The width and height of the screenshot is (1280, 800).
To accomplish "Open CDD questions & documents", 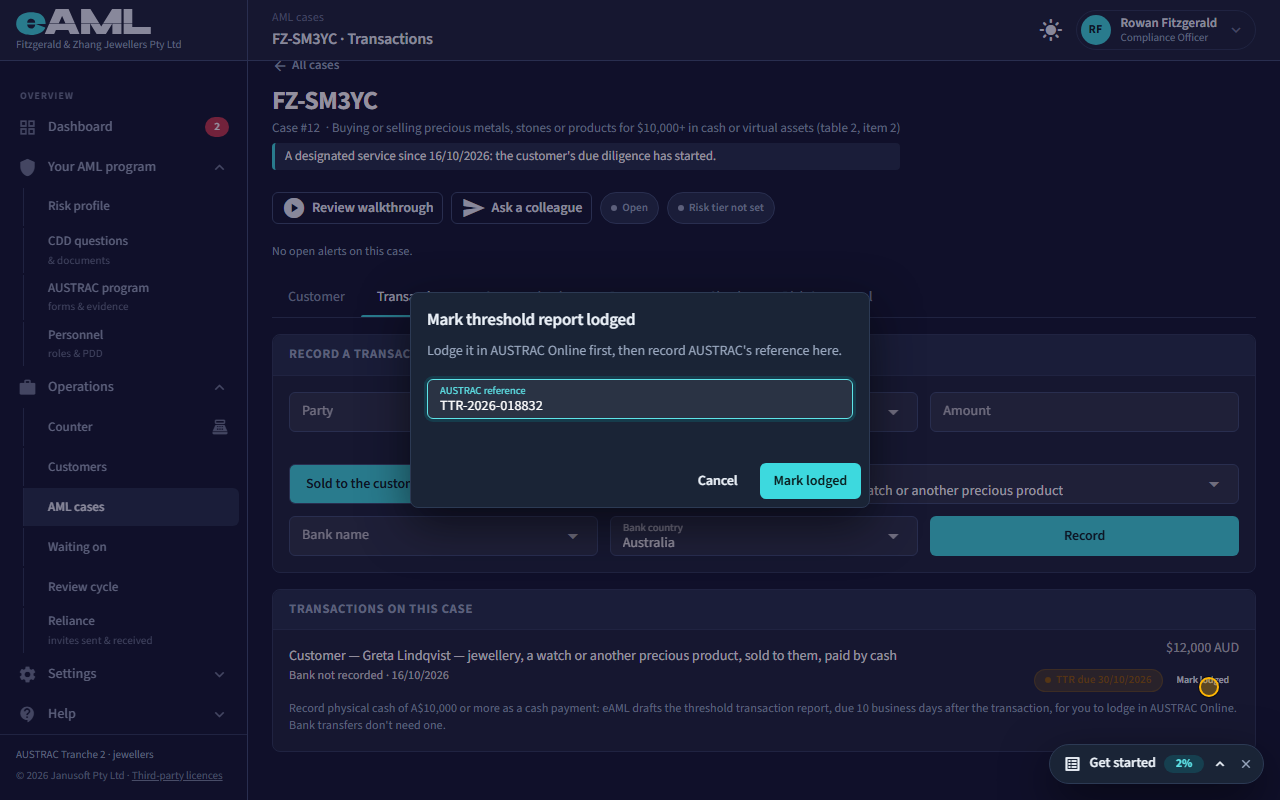I will (88, 249).
